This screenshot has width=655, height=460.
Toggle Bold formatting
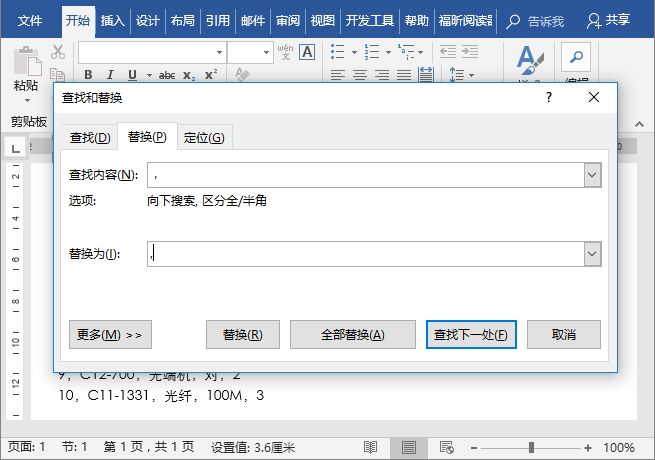tap(88, 75)
